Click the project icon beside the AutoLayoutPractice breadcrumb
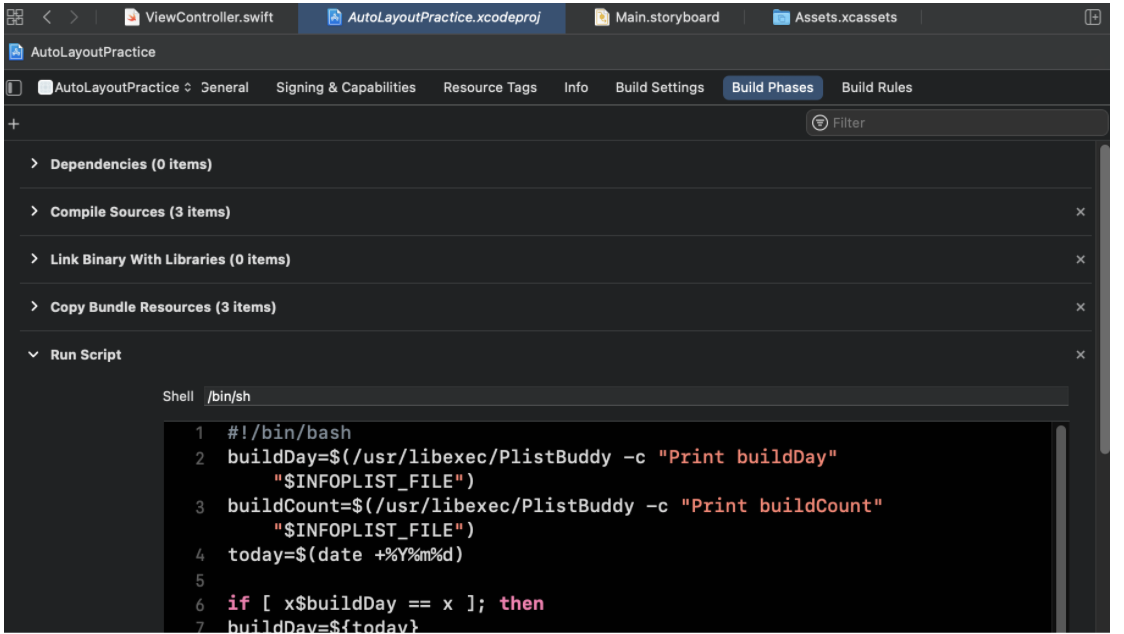Screen dimensions: 1124x634 [x=16, y=52]
